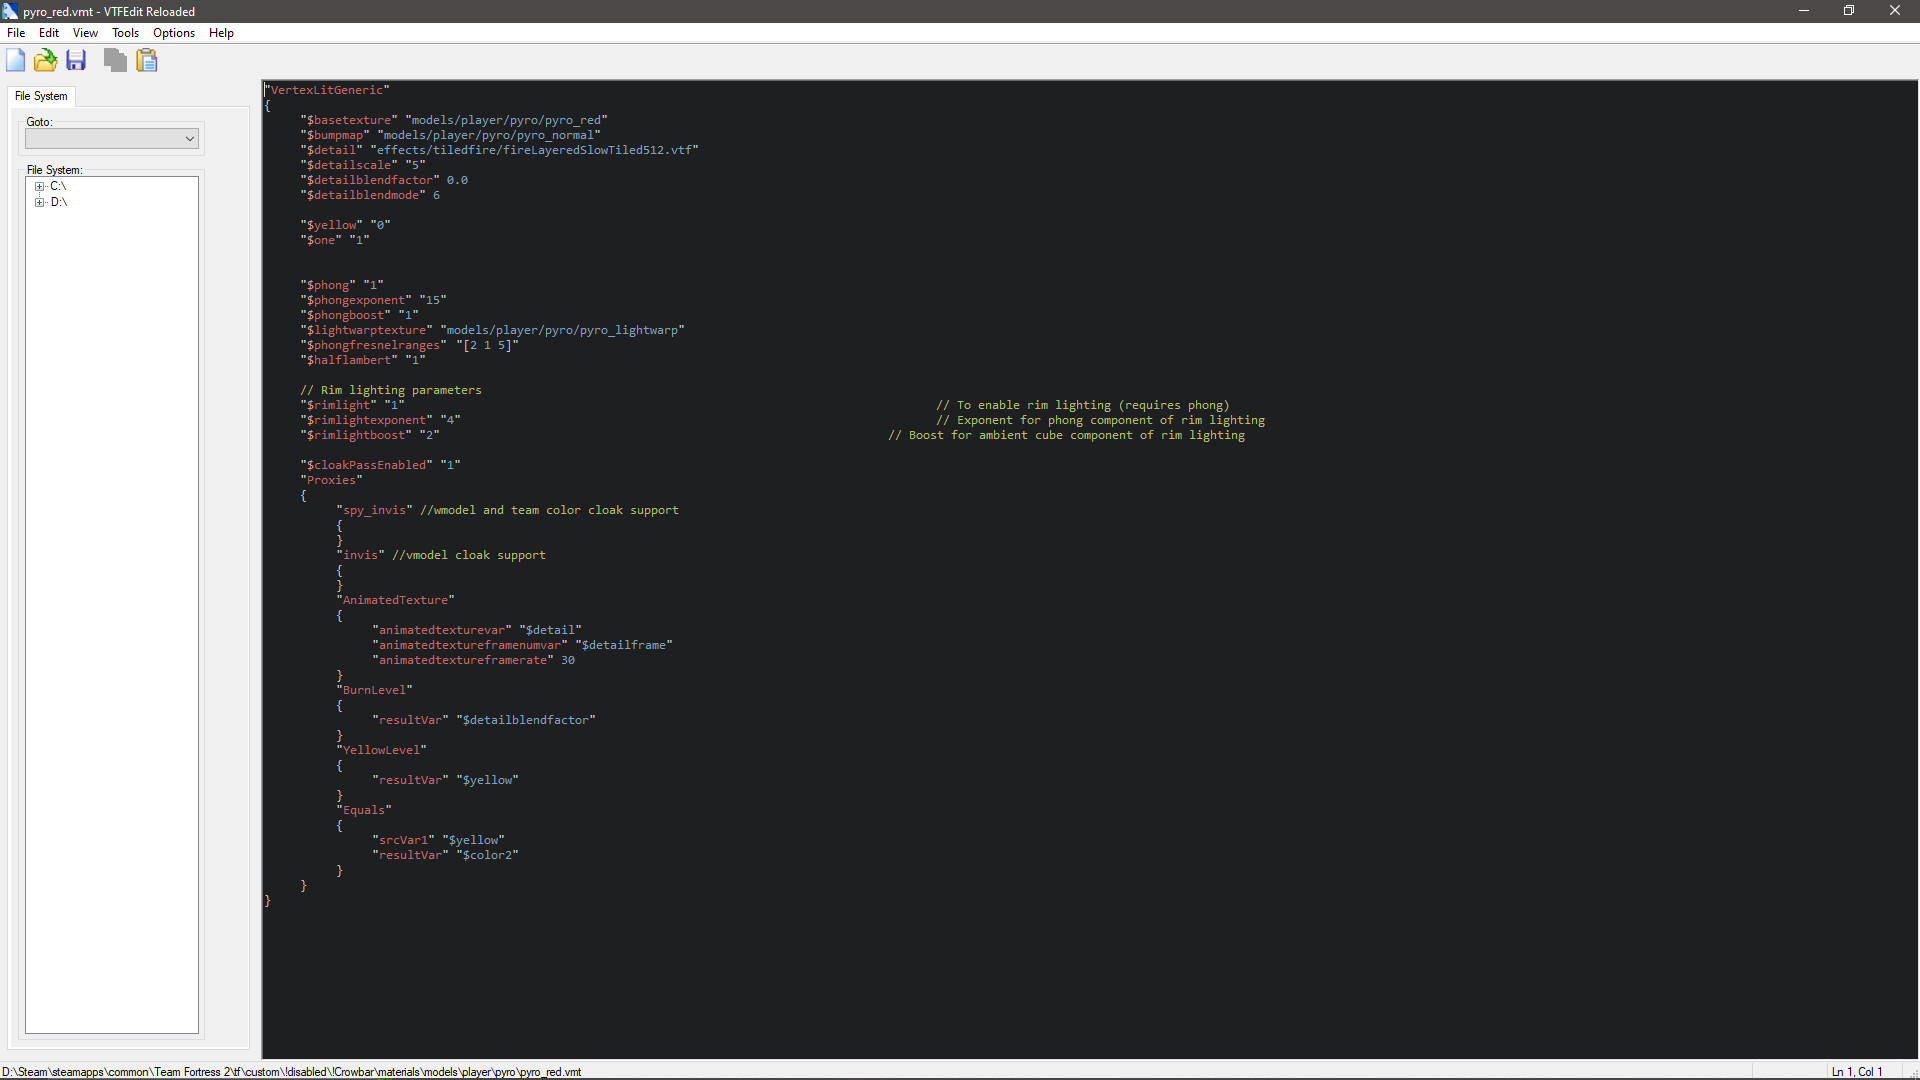Open the Help menu
Screen dimensions: 1920x1080
point(221,33)
